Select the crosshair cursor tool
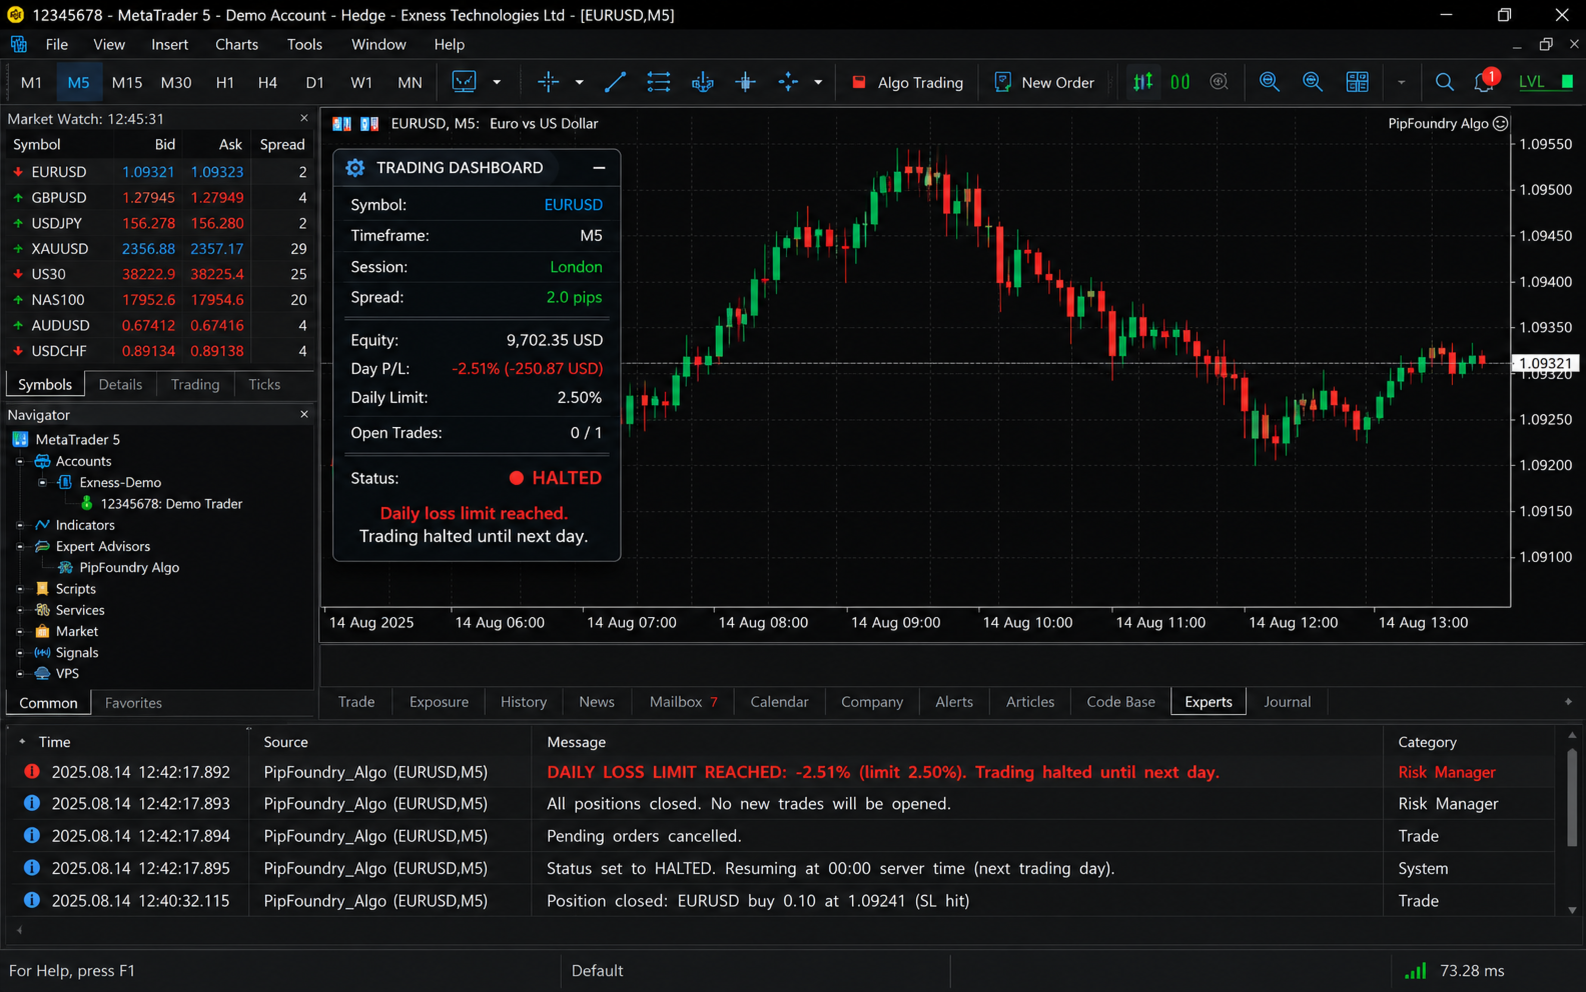The width and height of the screenshot is (1586, 992). (x=548, y=82)
